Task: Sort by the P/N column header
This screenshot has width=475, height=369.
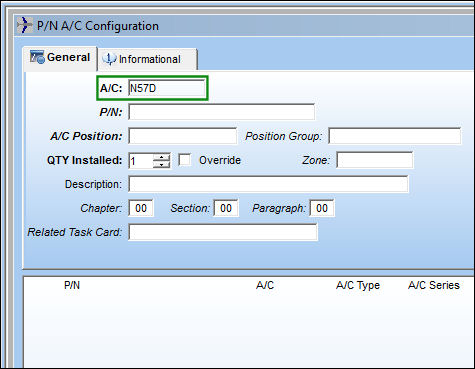Action: point(72,285)
